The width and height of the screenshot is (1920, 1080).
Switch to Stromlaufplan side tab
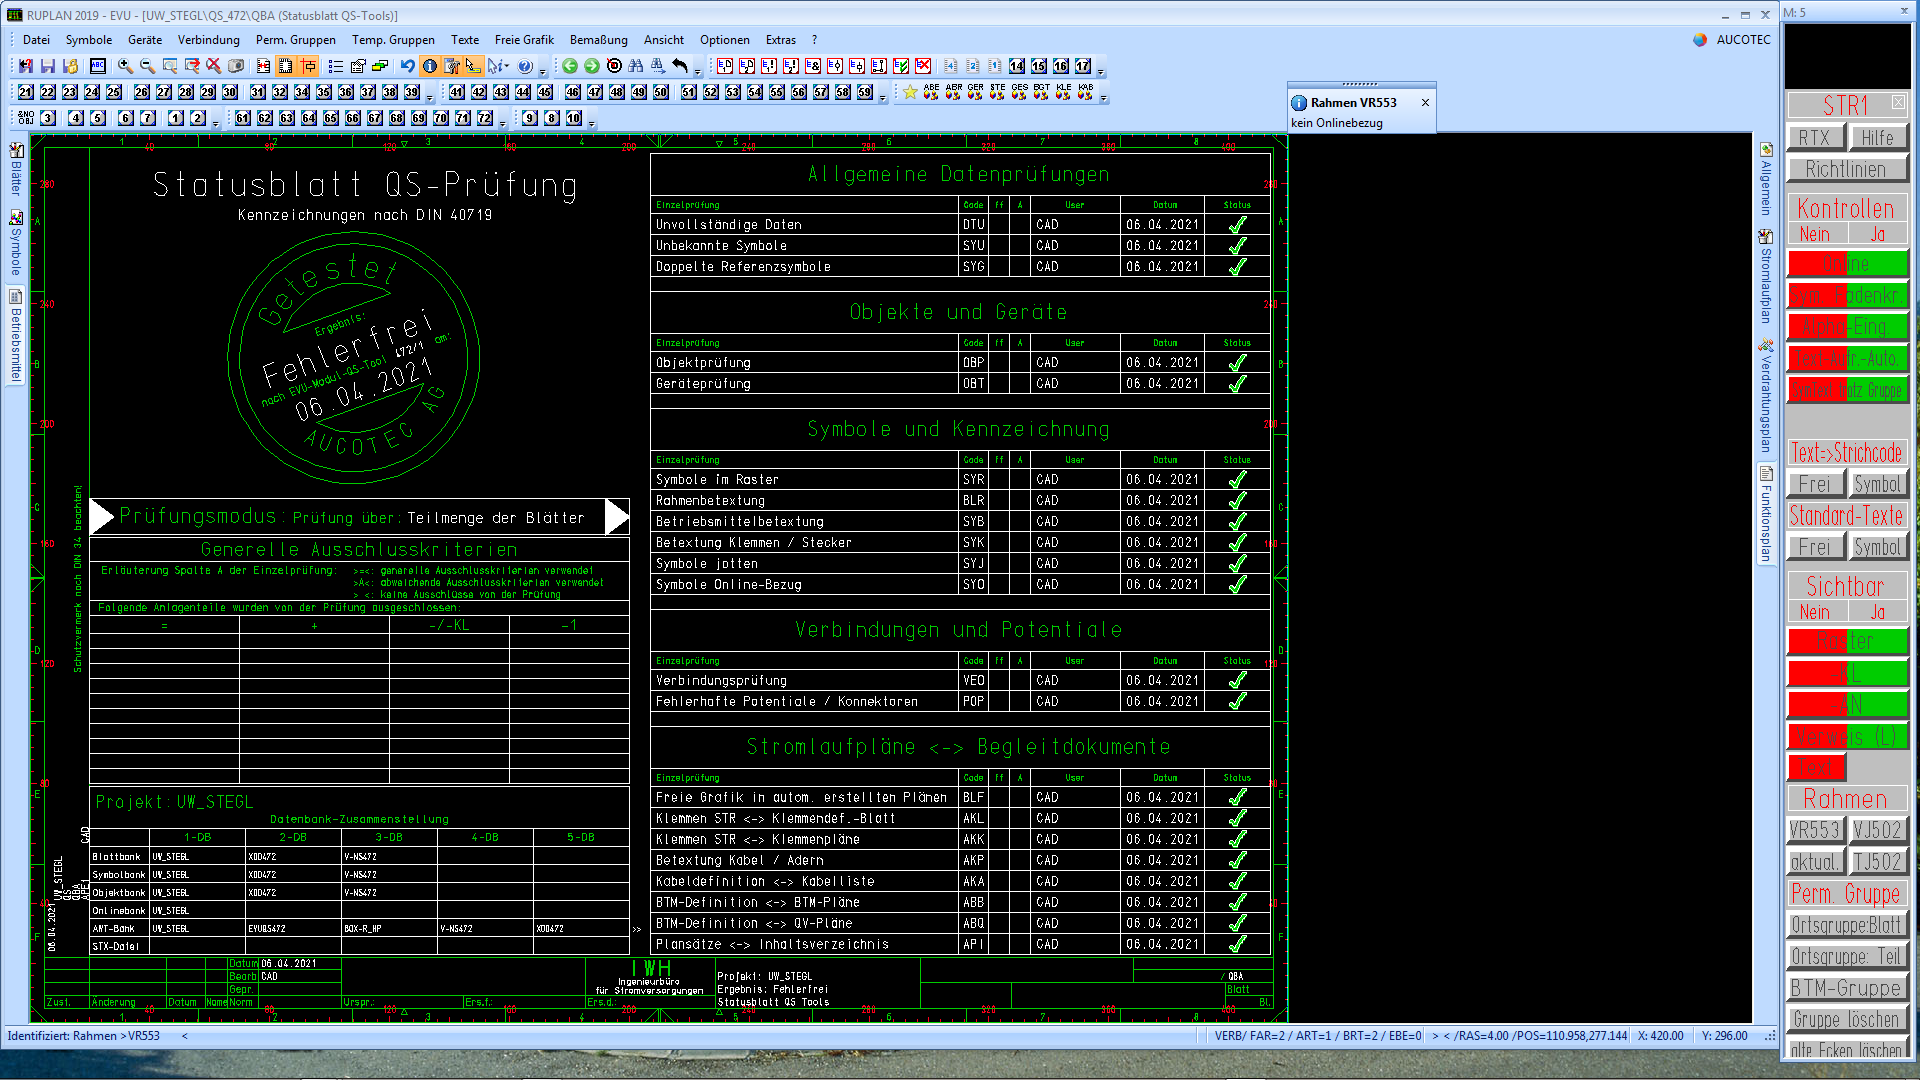click(x=1766, y=277)
